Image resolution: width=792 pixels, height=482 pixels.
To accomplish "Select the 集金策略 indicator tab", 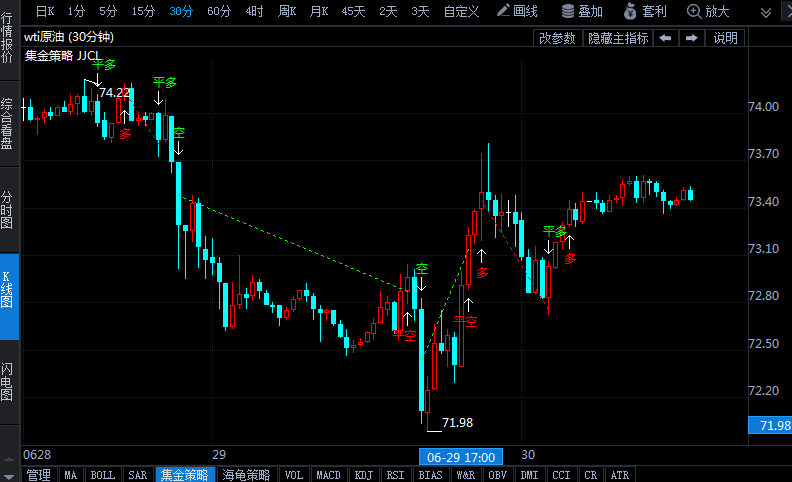I will [185, 475].
